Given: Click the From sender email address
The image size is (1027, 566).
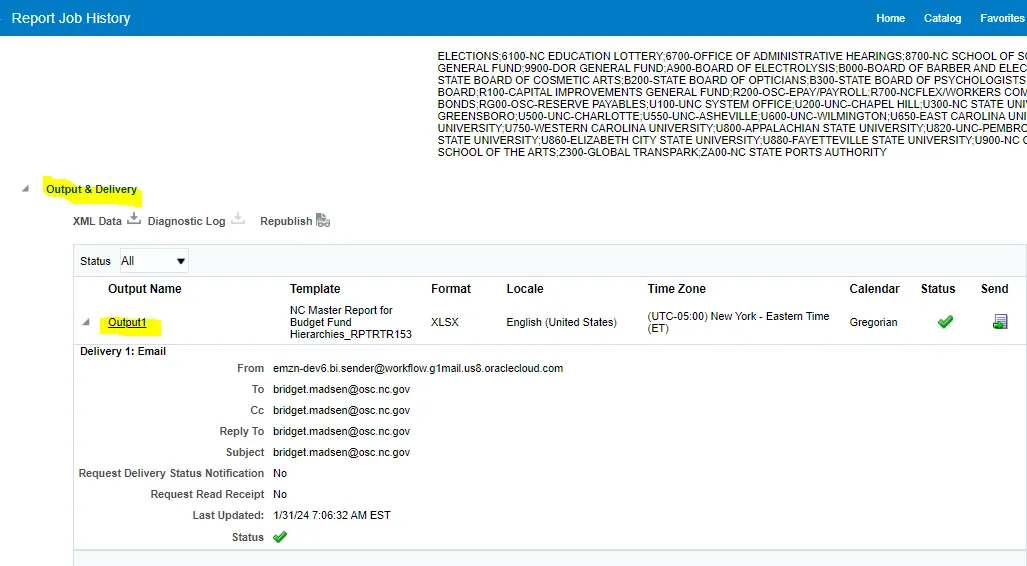Looking at the screenshot, I should pos(418,368).
